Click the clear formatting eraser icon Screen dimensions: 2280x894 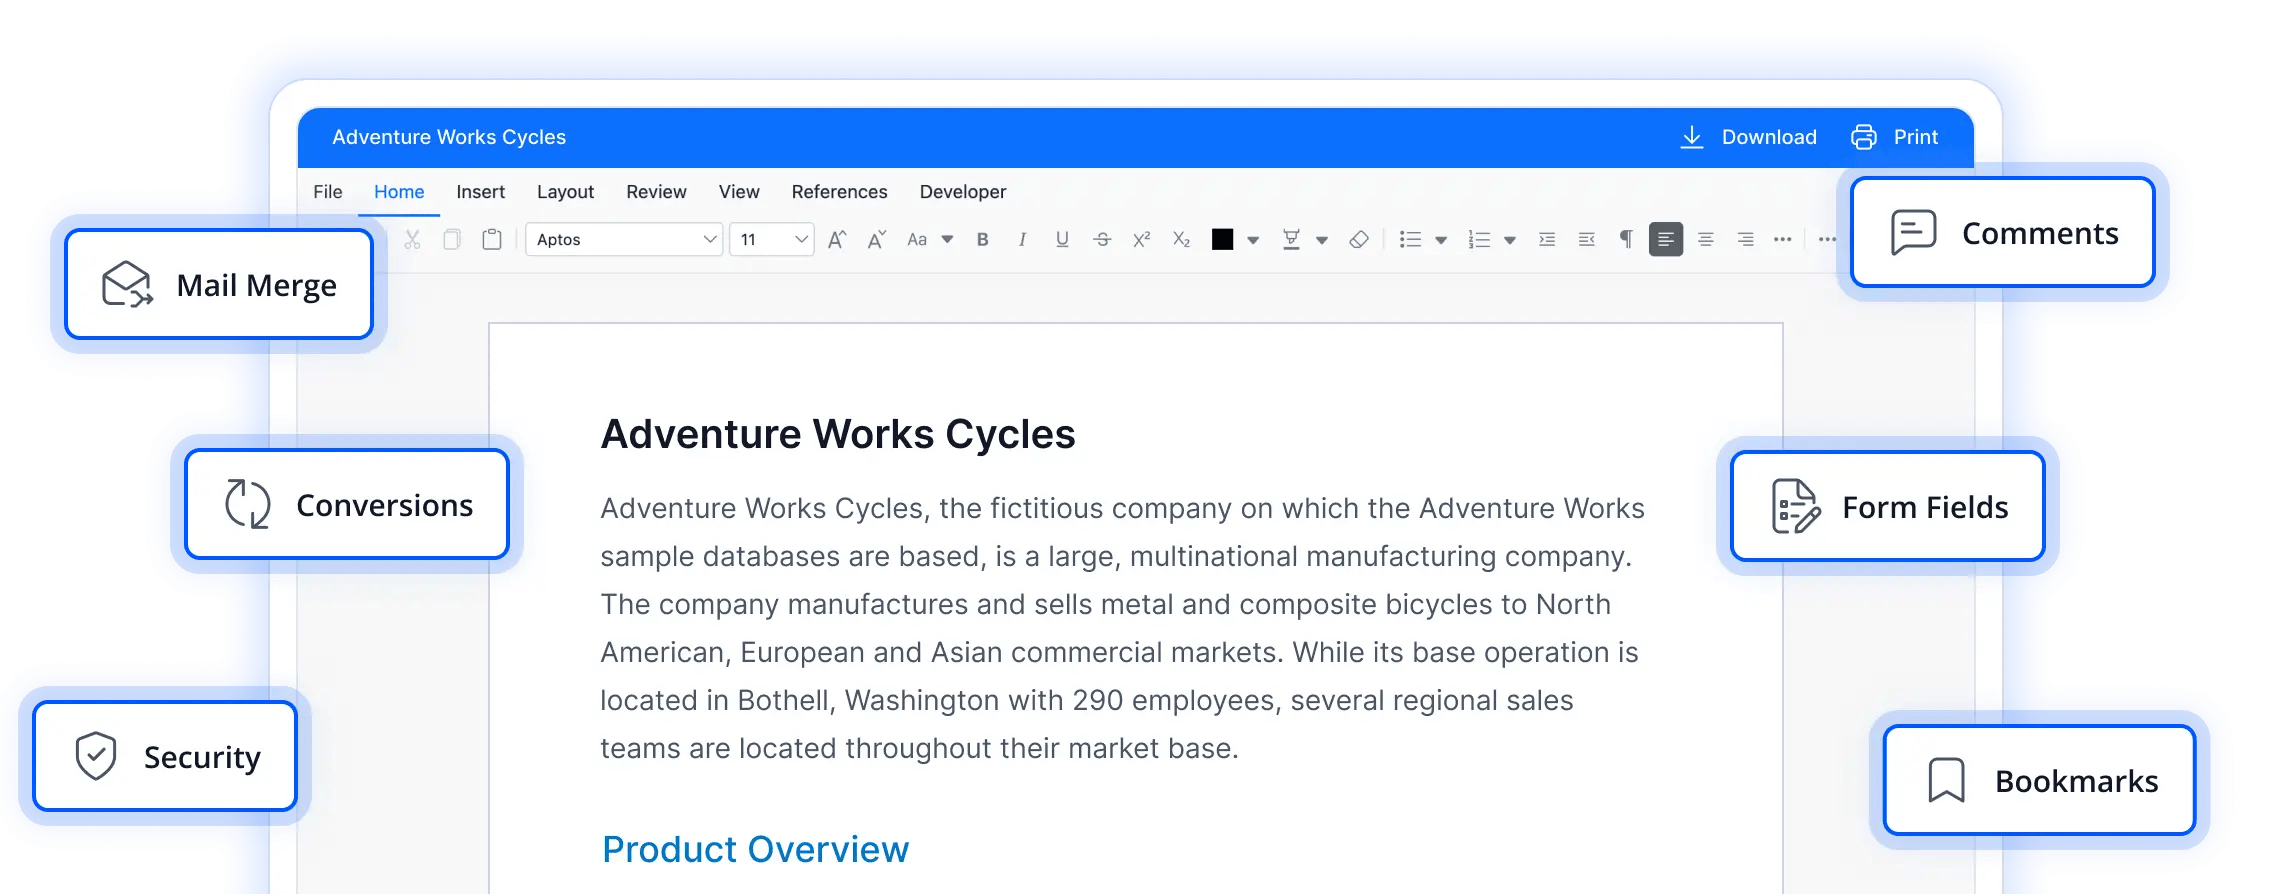pos(1358,239)
